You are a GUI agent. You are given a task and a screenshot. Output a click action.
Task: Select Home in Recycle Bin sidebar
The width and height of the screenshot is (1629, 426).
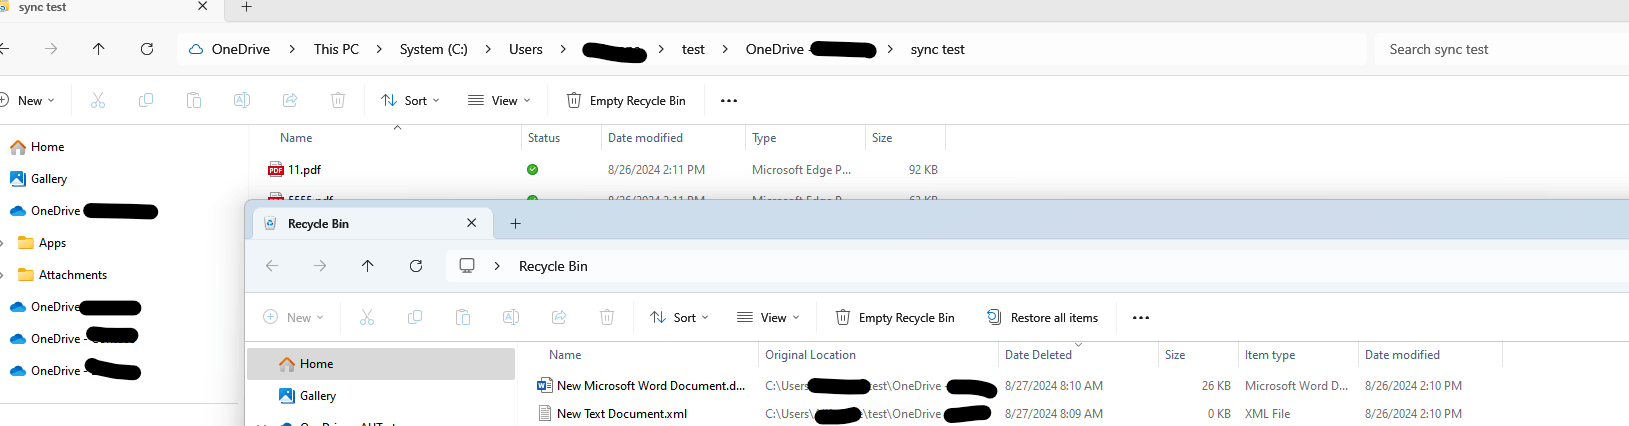coord(381,364)
